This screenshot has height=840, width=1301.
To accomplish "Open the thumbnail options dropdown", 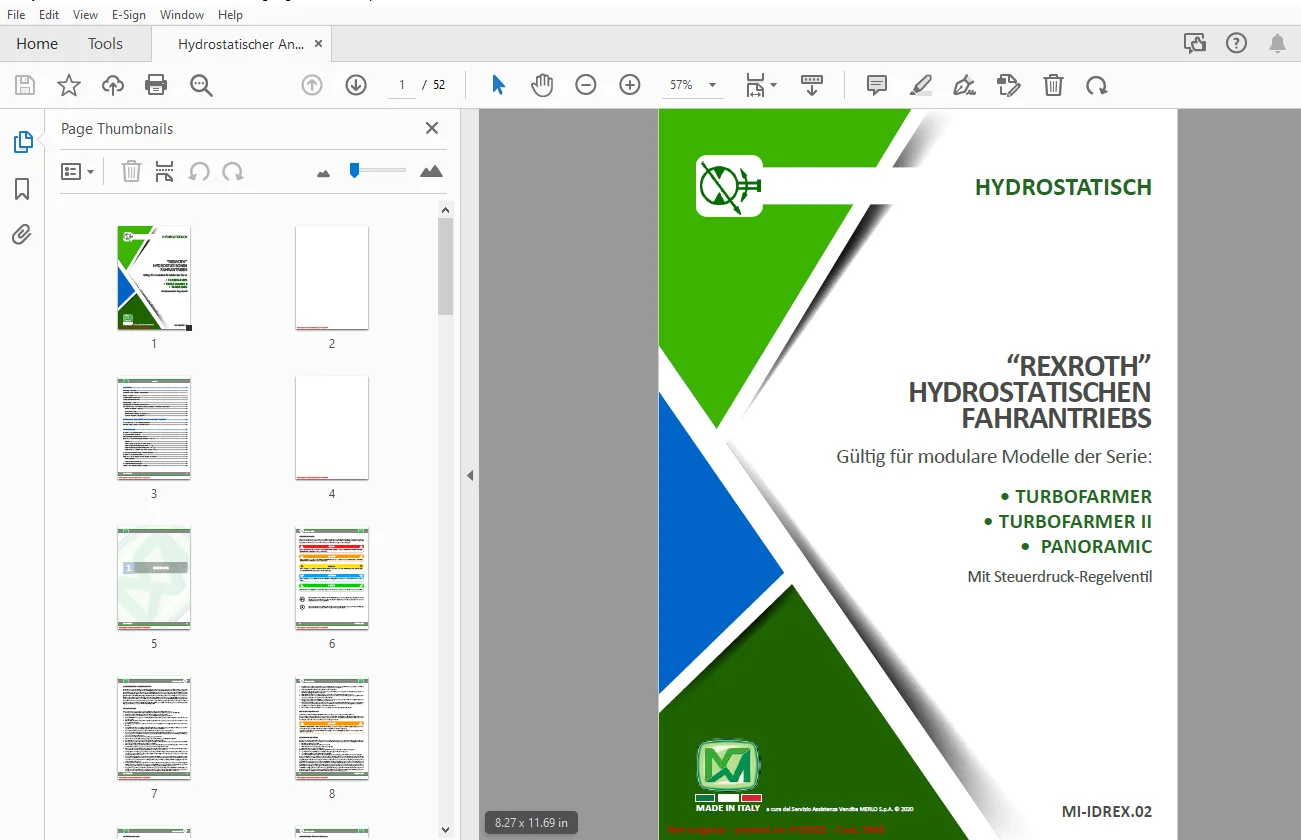I will coord(78,172).
